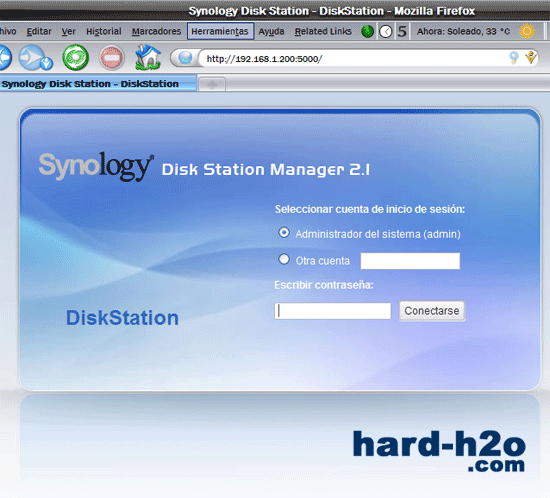Click the Disk Station Manager 2.1 heading
Screen dimensions: 550x498
(x=266, y=170)
